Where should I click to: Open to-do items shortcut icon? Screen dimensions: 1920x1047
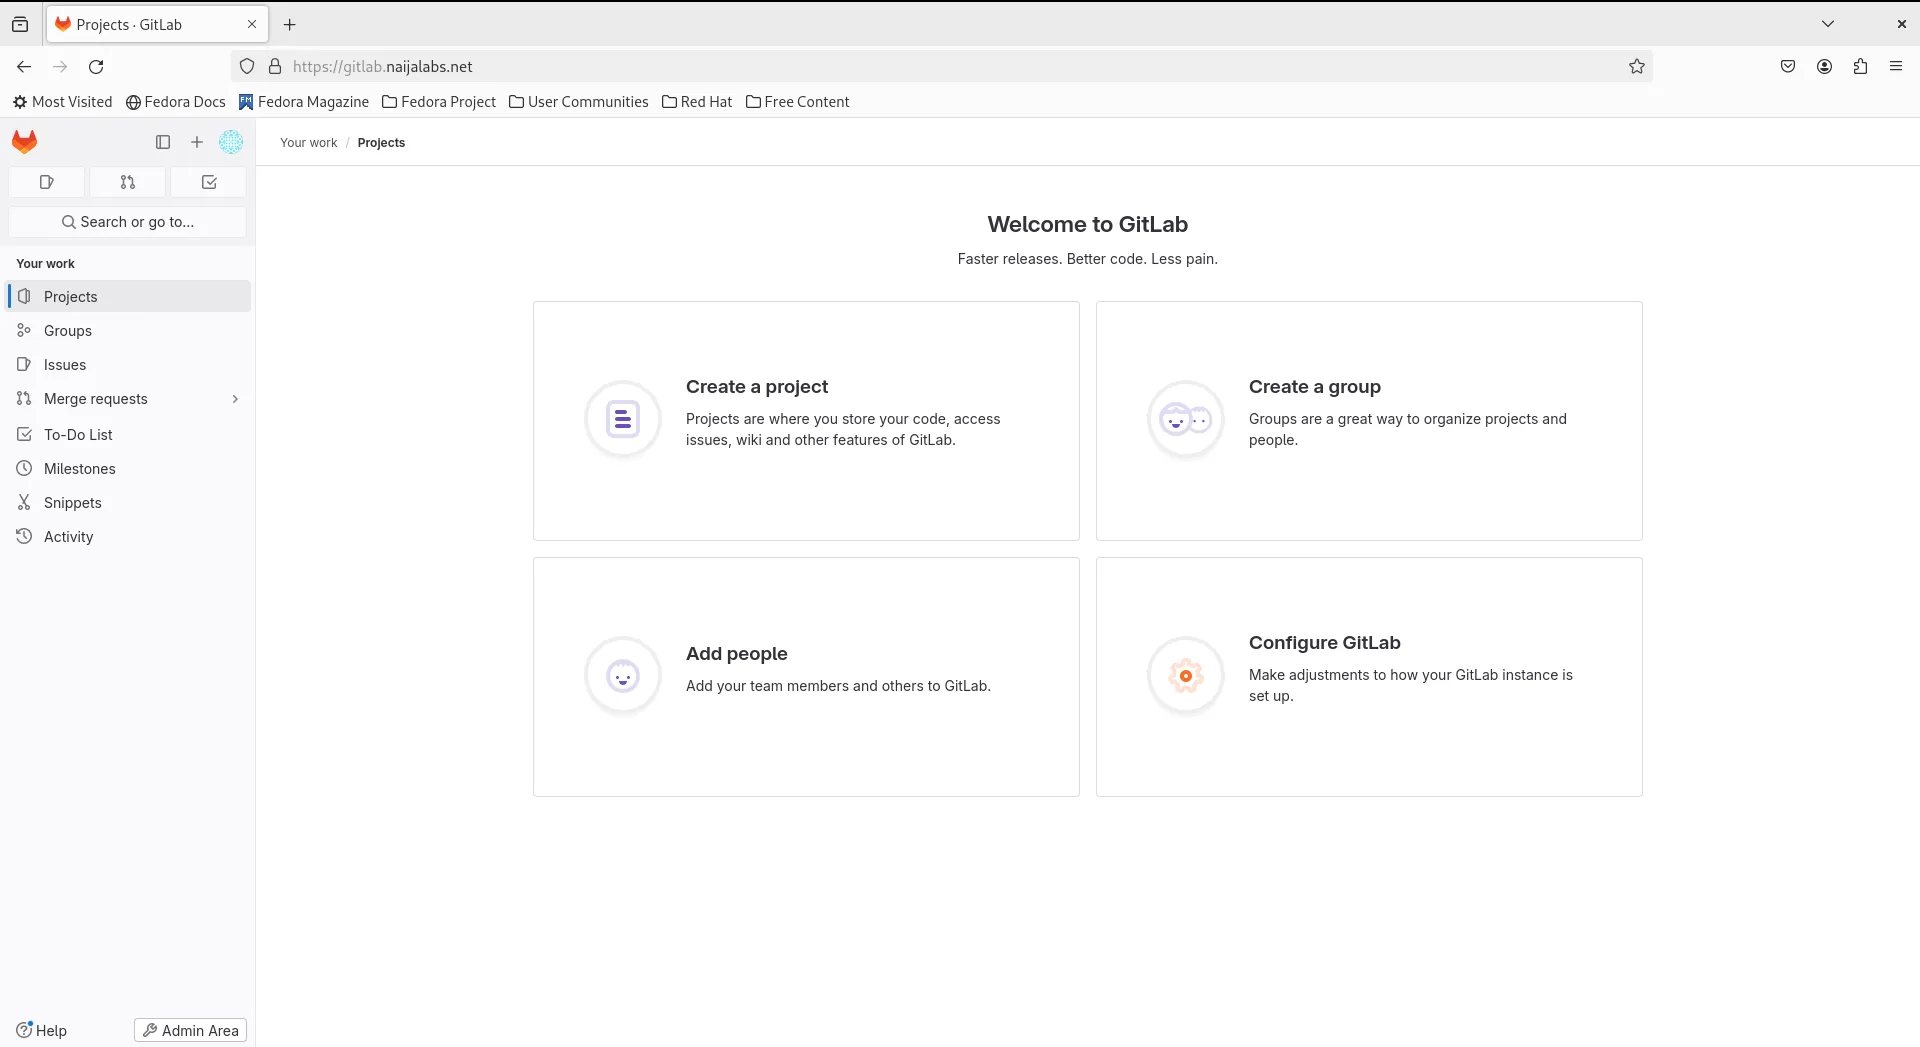pyautogui.click(x=209, y=182)
